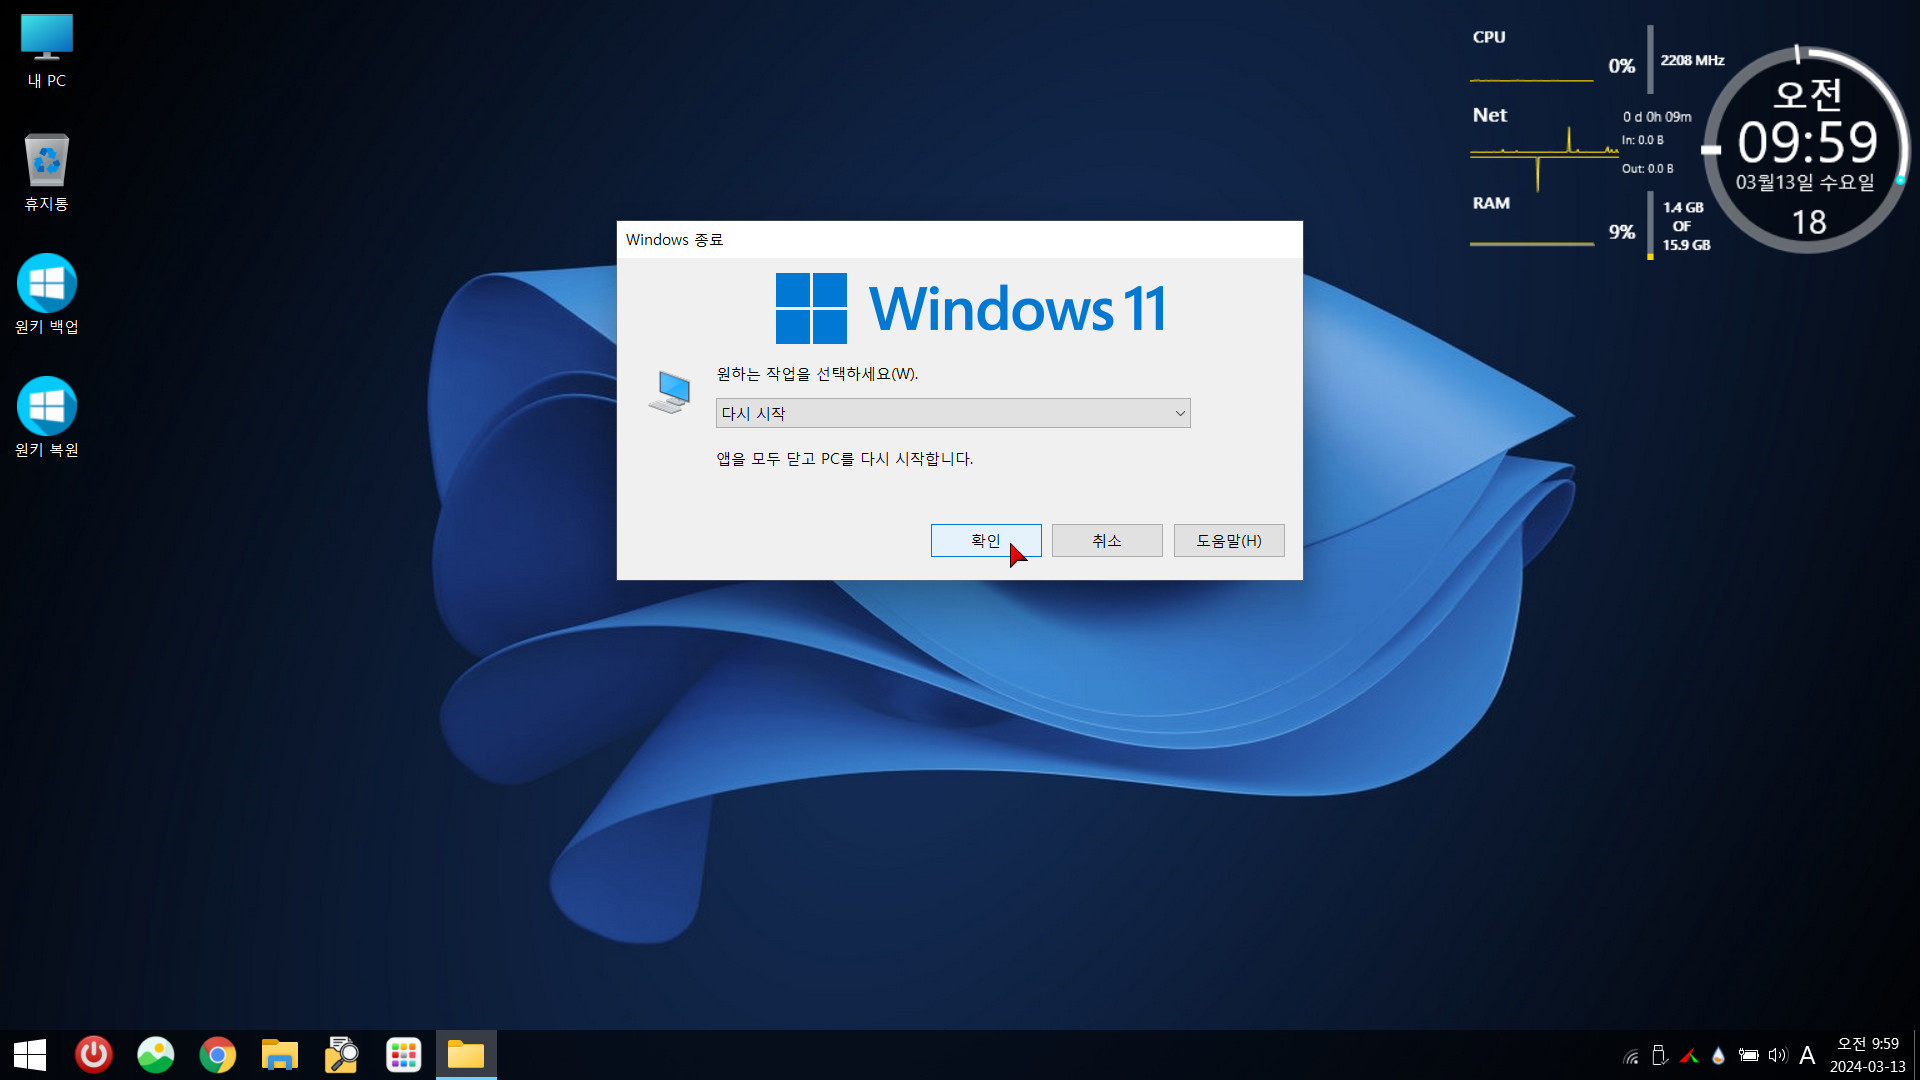This screenshot has width=1920, height=1080.
Task: Cancel the shutdown dialog with 취소
Action: 1107,540
